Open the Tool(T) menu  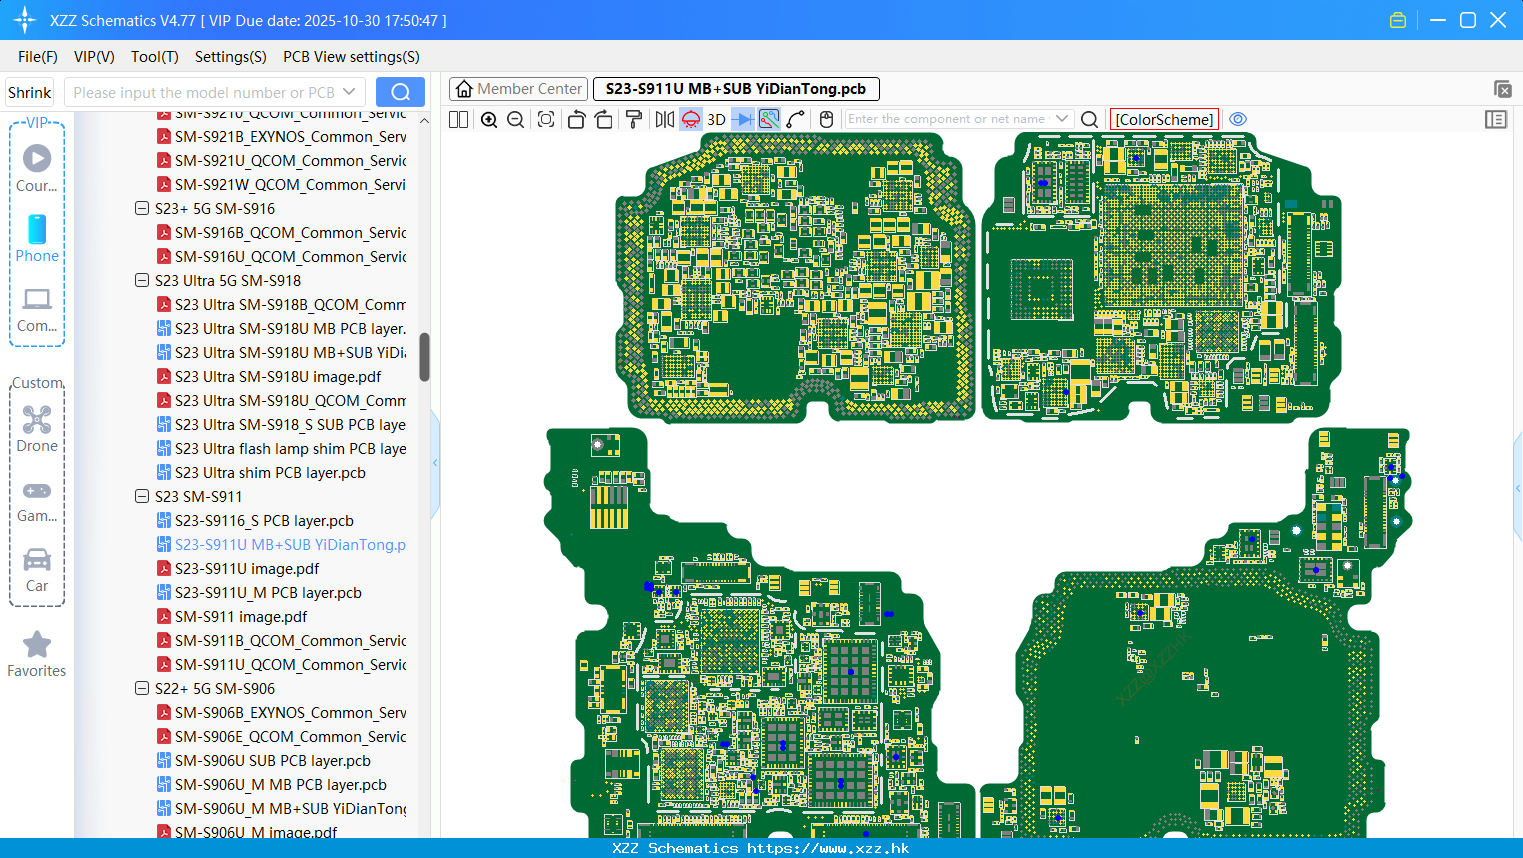point(154,57)
